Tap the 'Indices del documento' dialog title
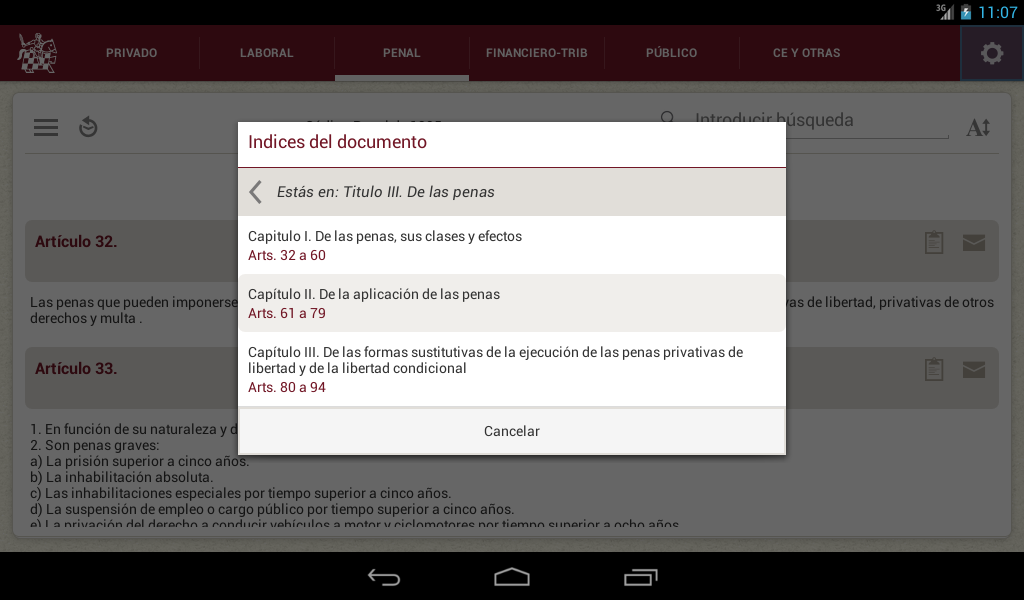 click(x=337, y=142)
